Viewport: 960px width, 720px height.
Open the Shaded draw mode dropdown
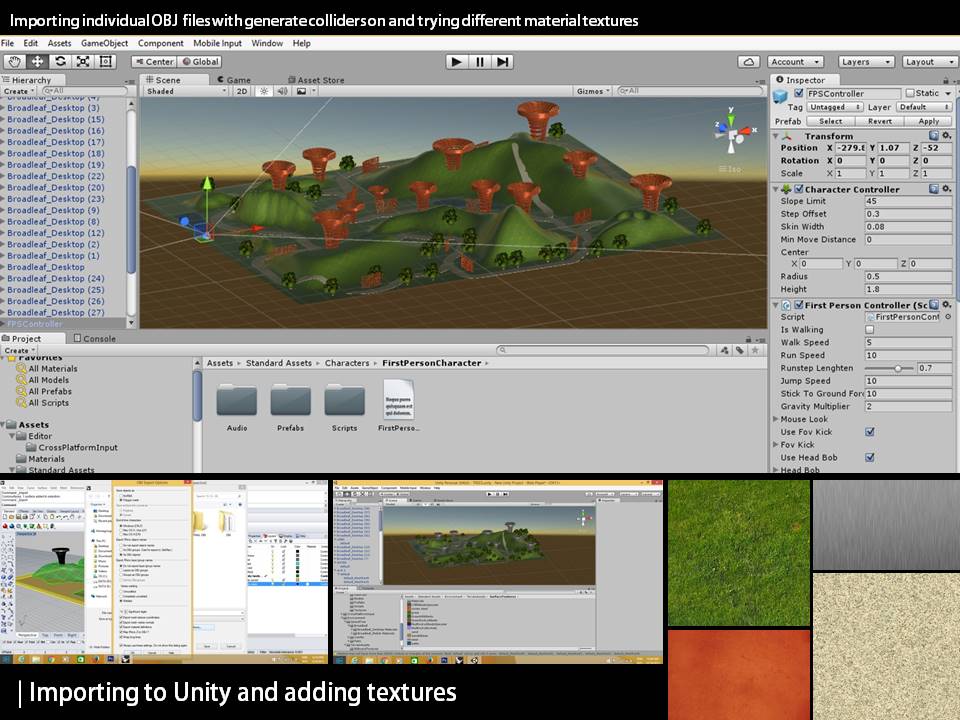click(x=185, y=91)
